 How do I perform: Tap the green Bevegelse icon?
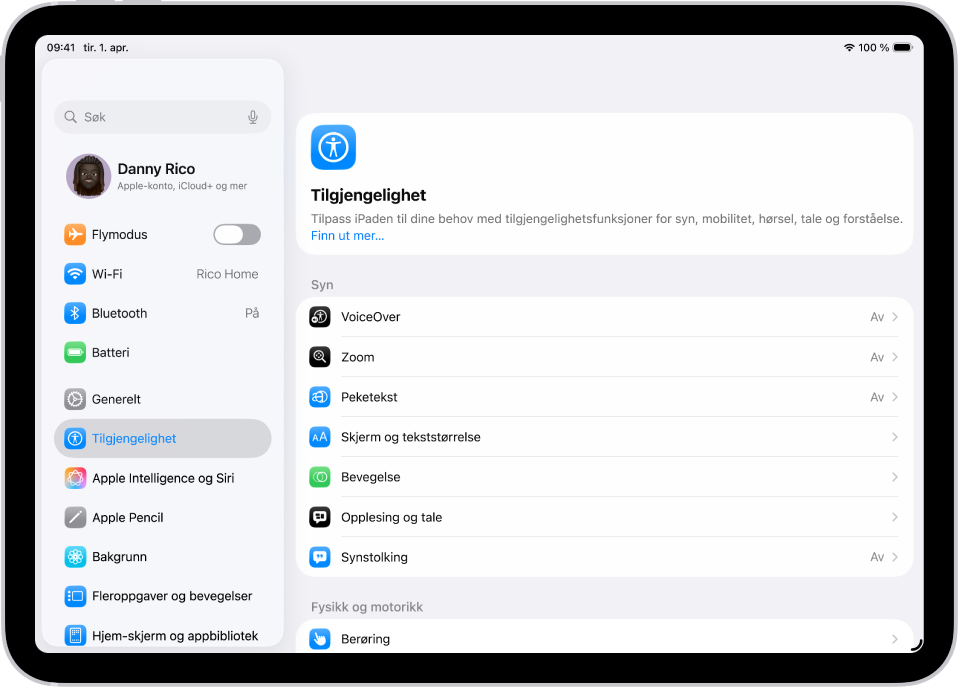[x=320, y=477]
